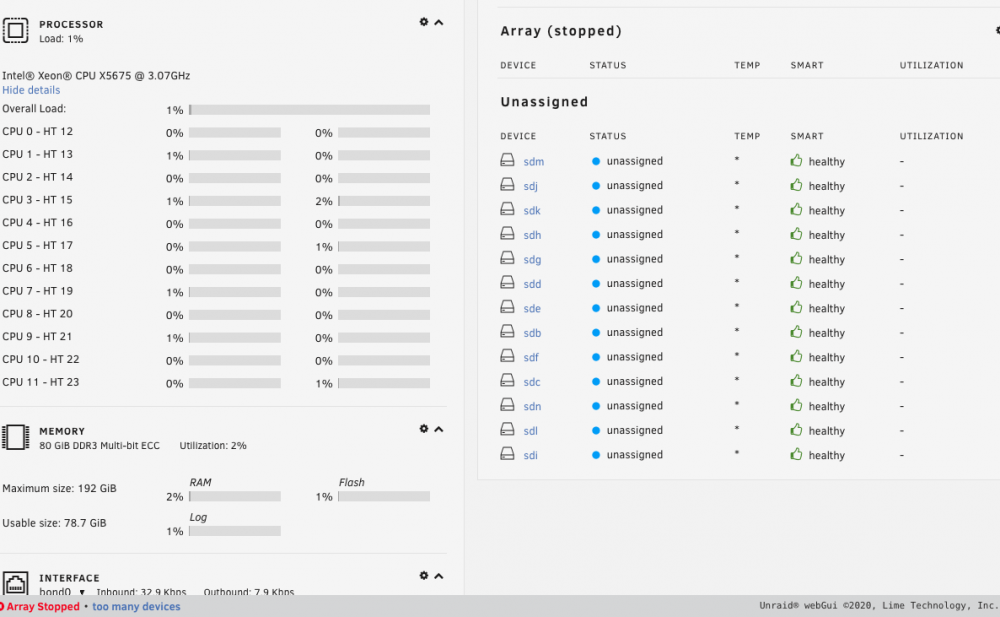The image size is (1000, 617).
Task: Open Interface settings gear
Action: (x=423, y=576)
